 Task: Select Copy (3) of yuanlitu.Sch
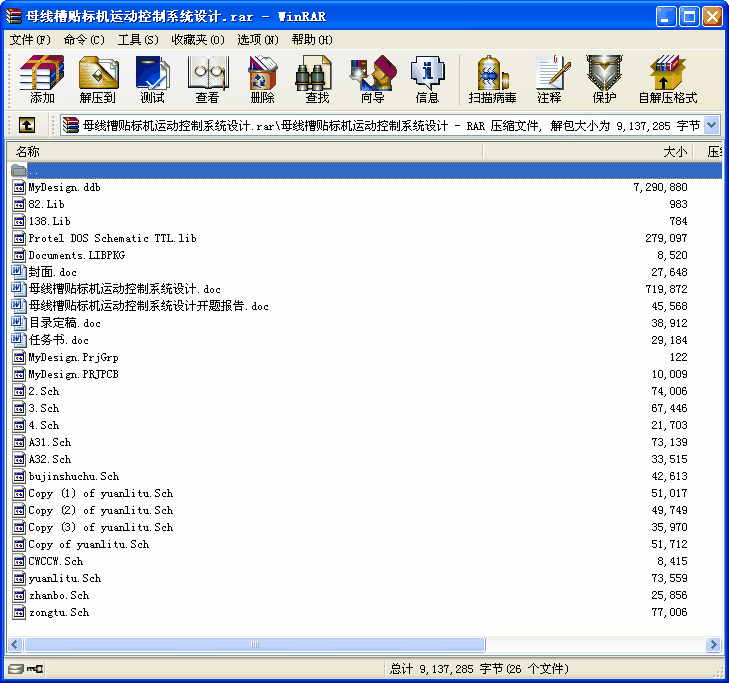[101, 528]
